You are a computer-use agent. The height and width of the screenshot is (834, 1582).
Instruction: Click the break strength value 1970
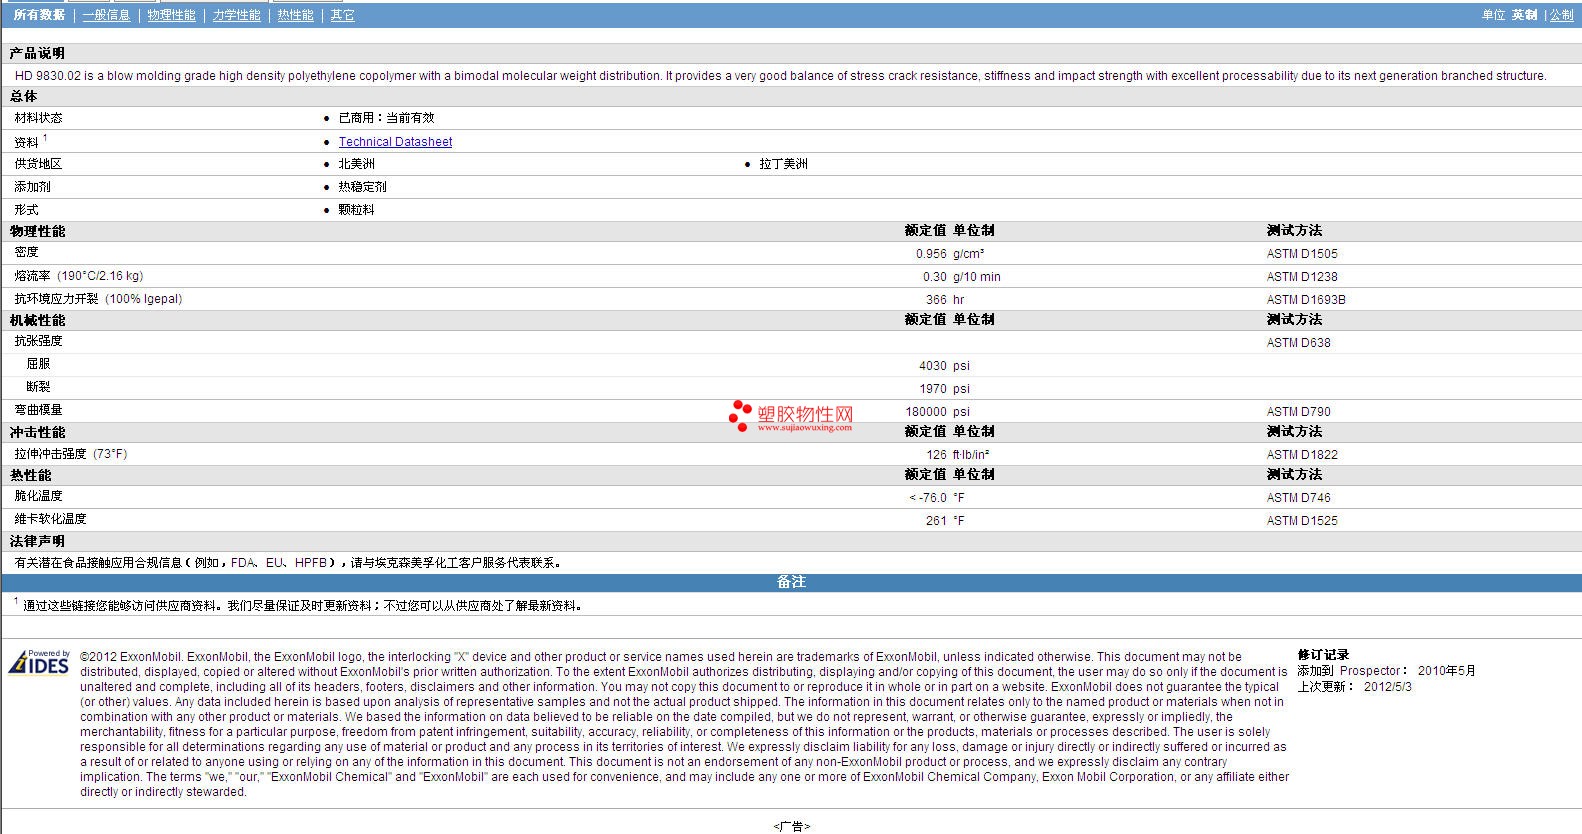tap(933, 389)
